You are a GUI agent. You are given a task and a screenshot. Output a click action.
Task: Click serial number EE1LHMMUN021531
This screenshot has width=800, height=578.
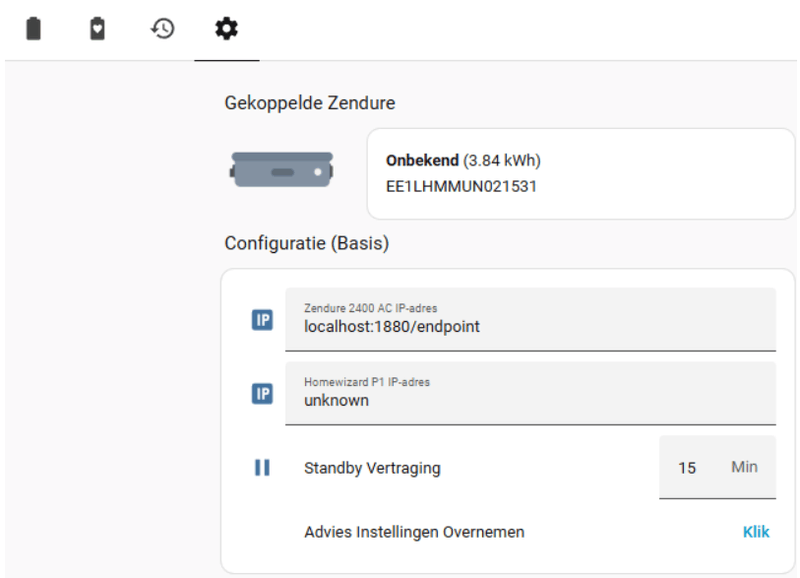tap(461, 187)
